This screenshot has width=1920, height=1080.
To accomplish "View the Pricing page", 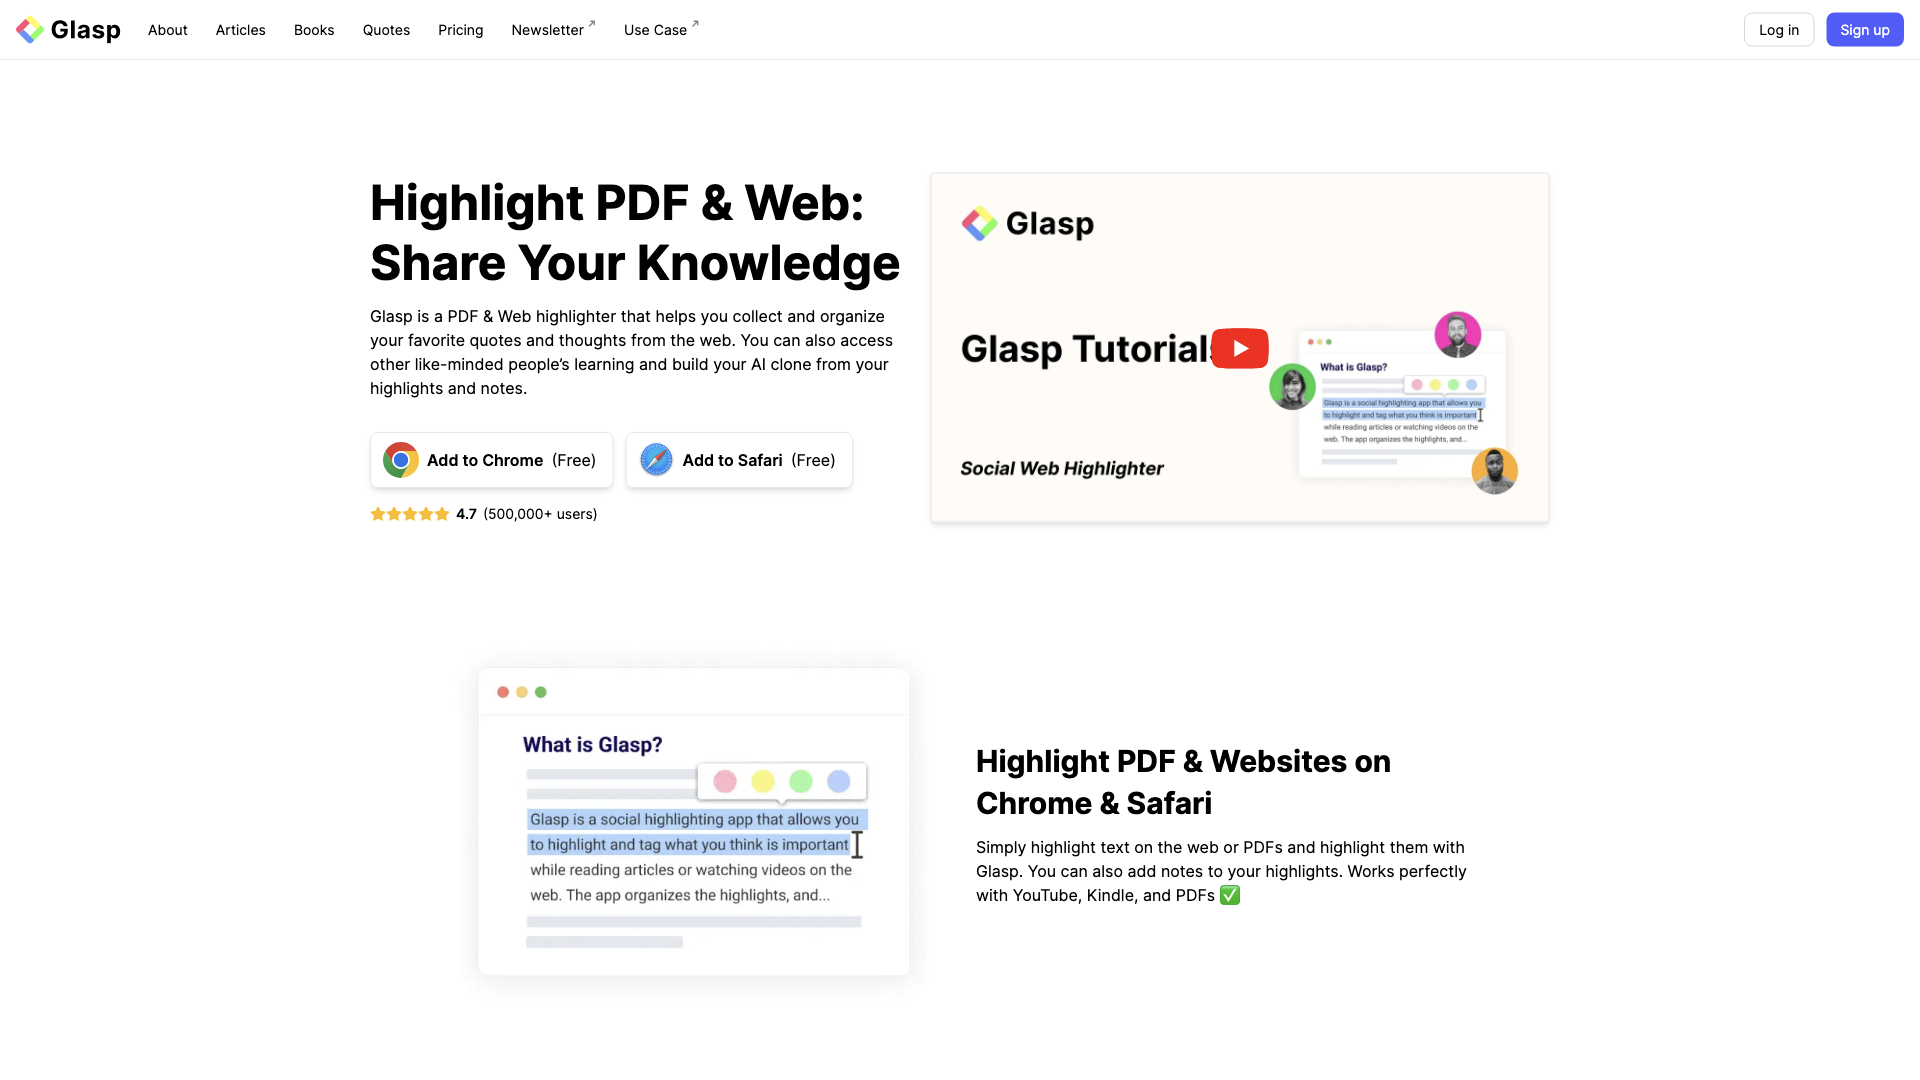I will point(461,30).
